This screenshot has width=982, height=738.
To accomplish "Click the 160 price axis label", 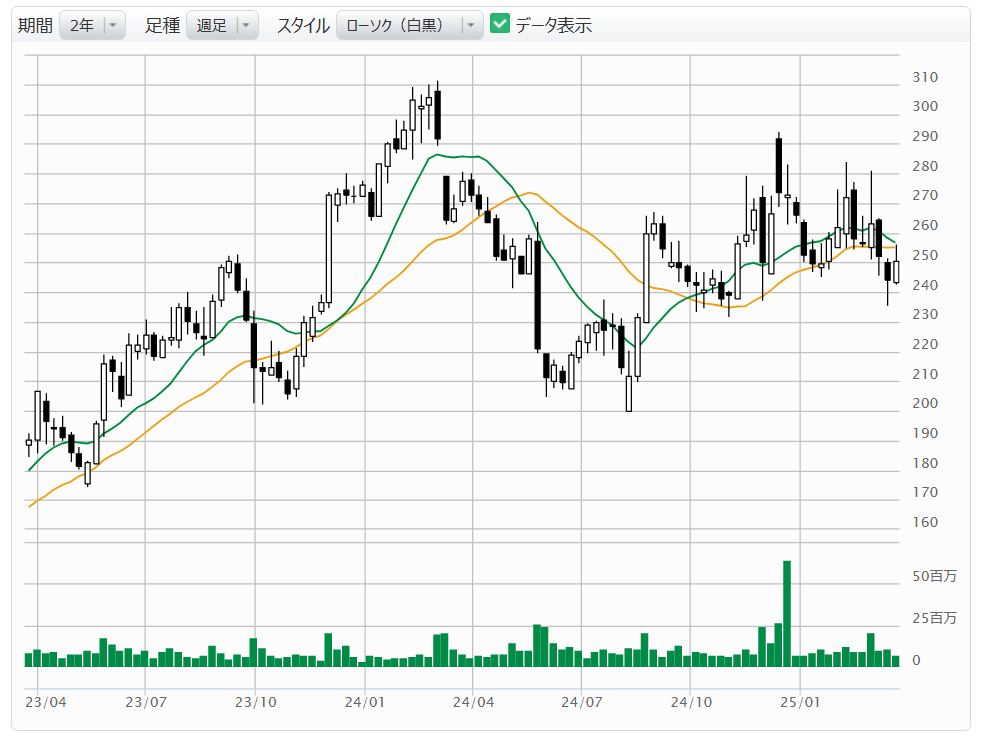I will (x=925, y=522).
